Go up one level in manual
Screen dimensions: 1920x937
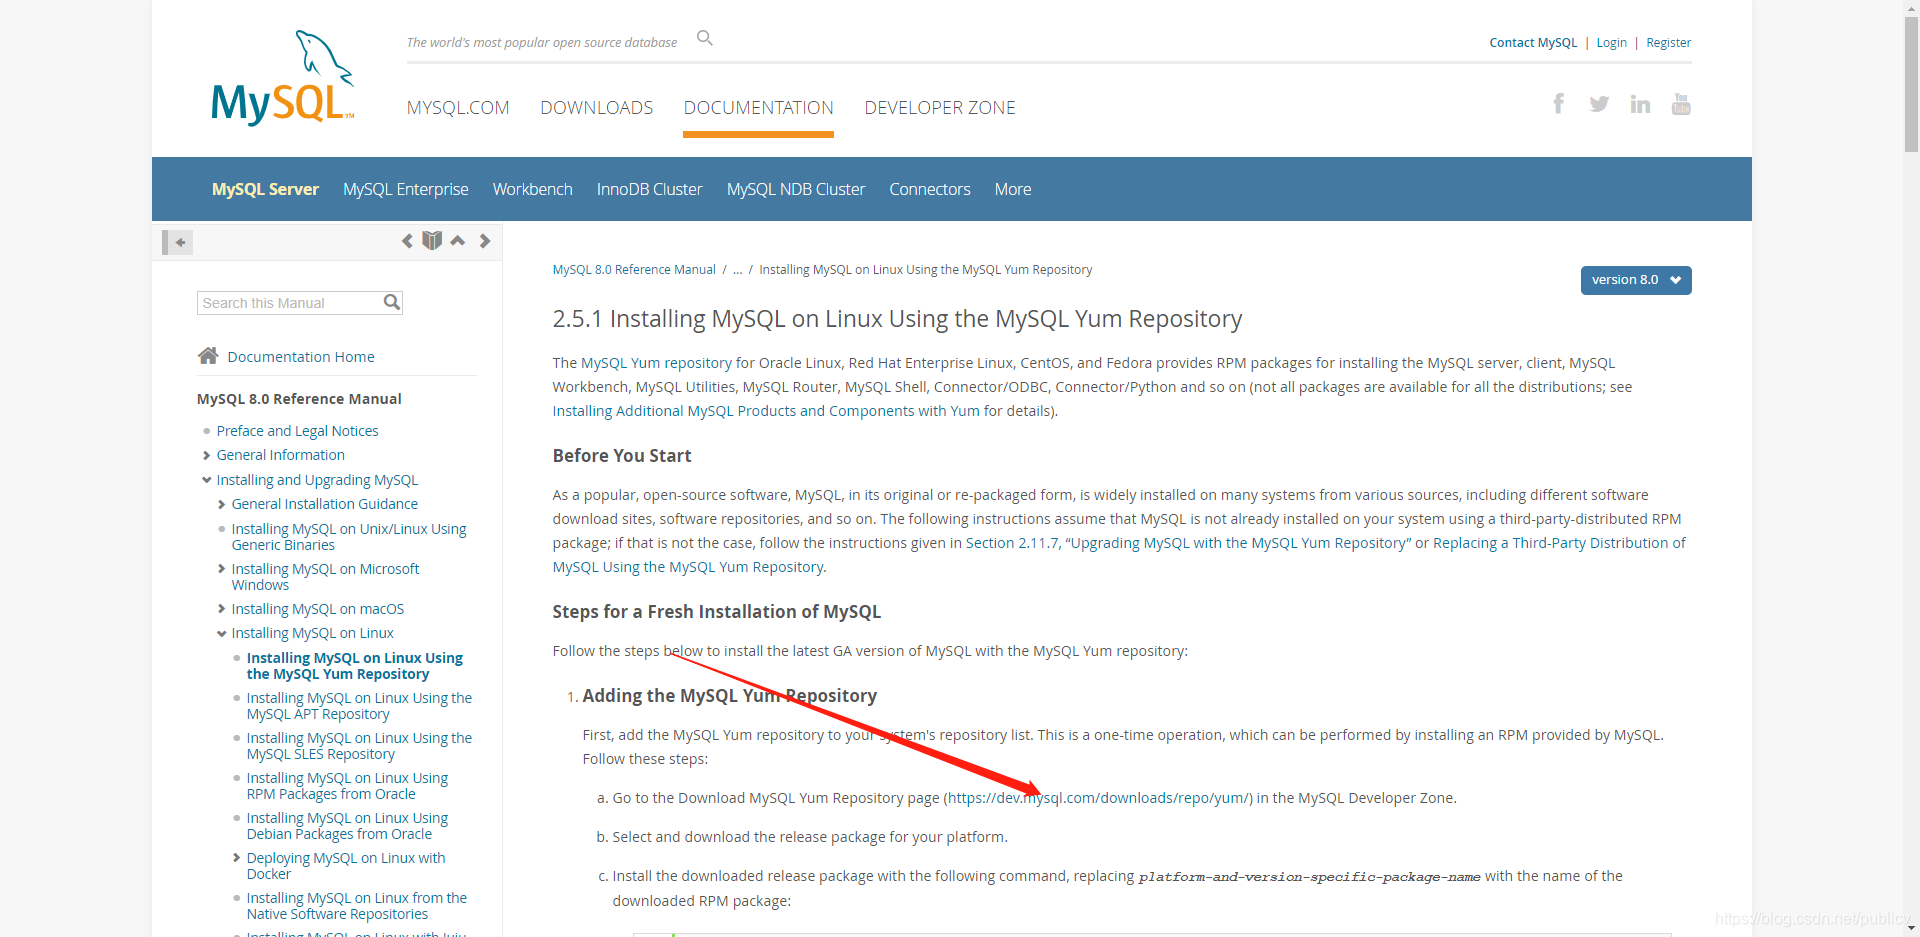point(458,241)
